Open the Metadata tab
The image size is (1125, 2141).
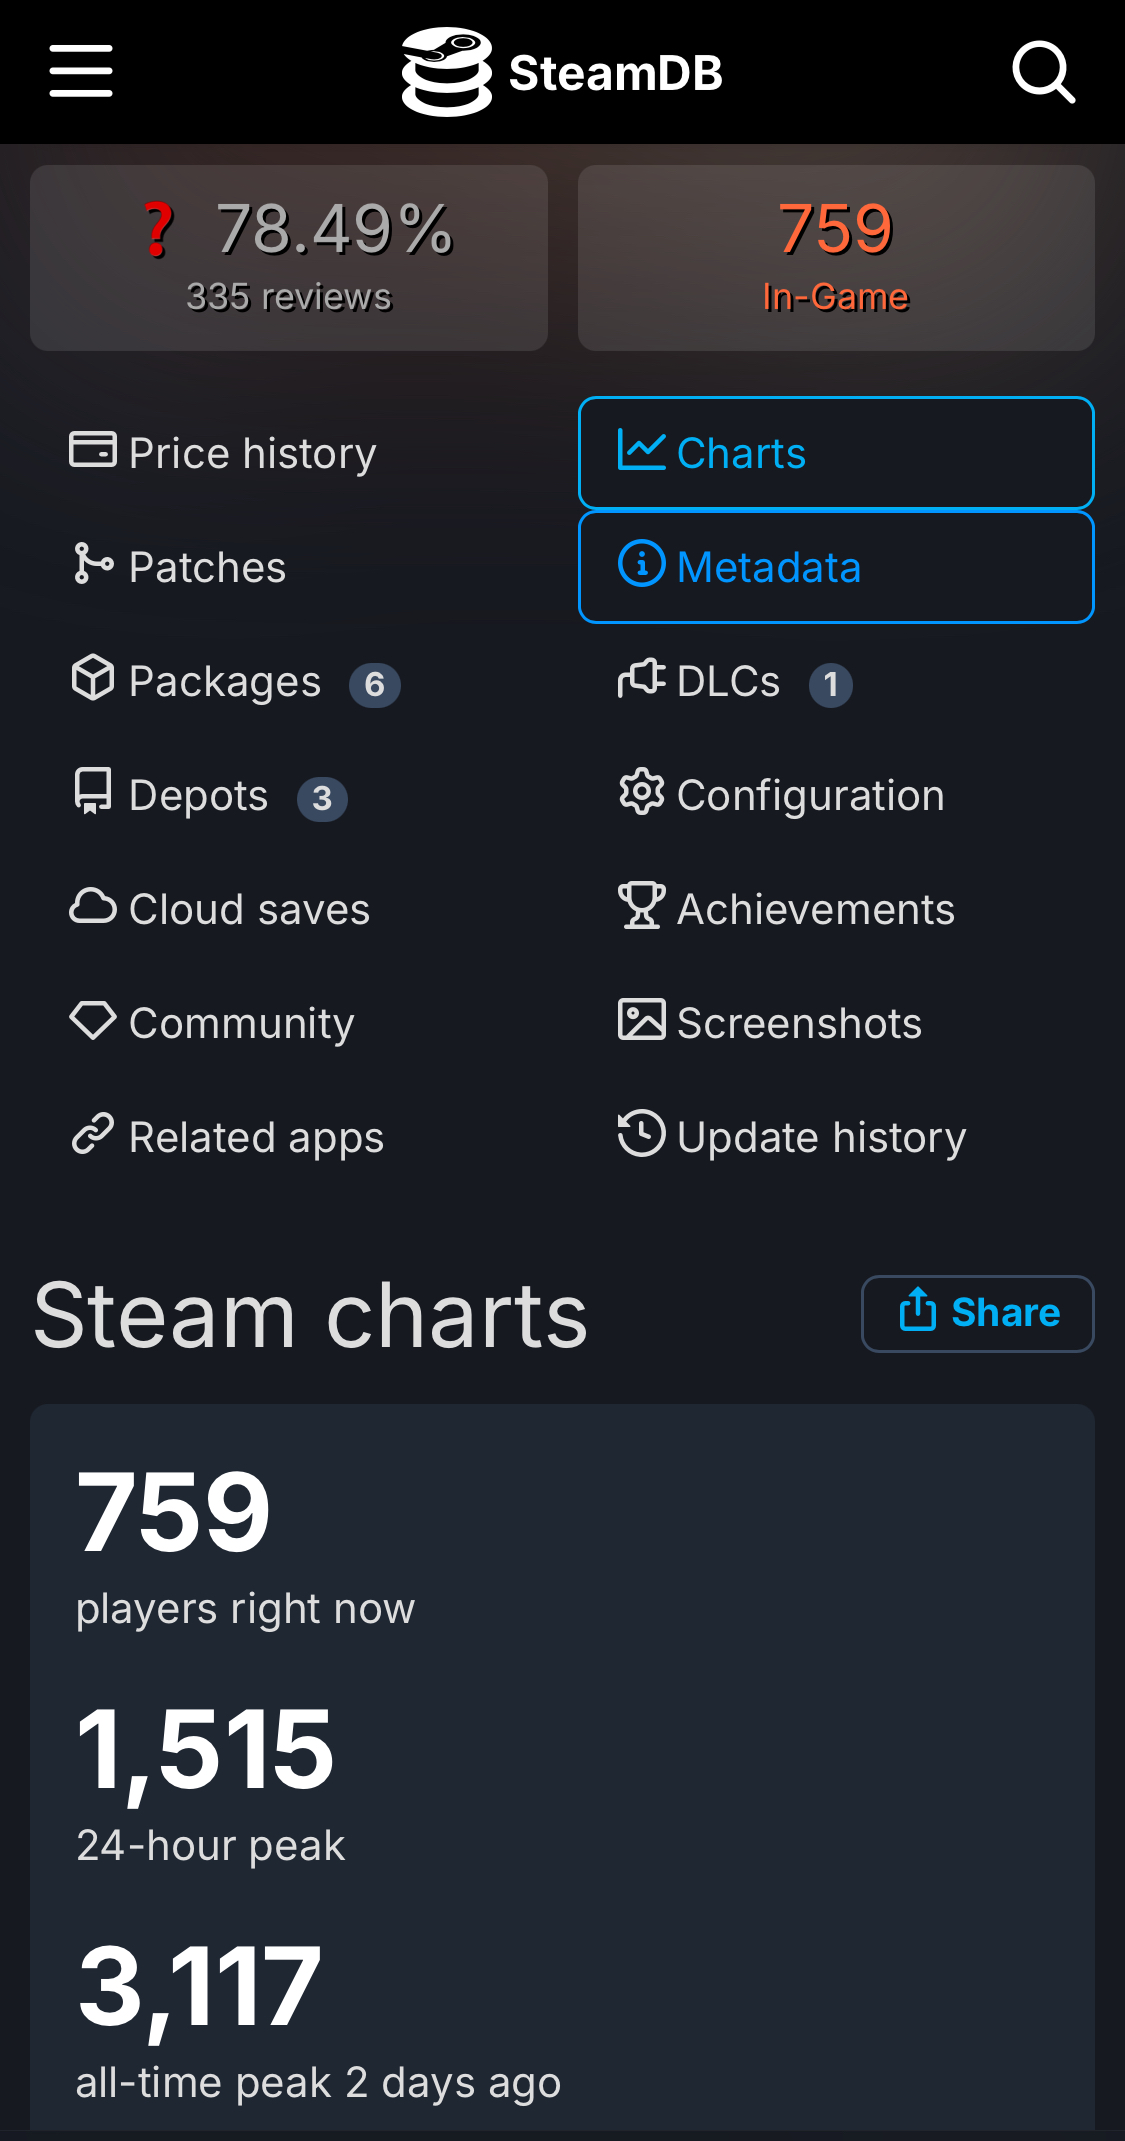836,567
